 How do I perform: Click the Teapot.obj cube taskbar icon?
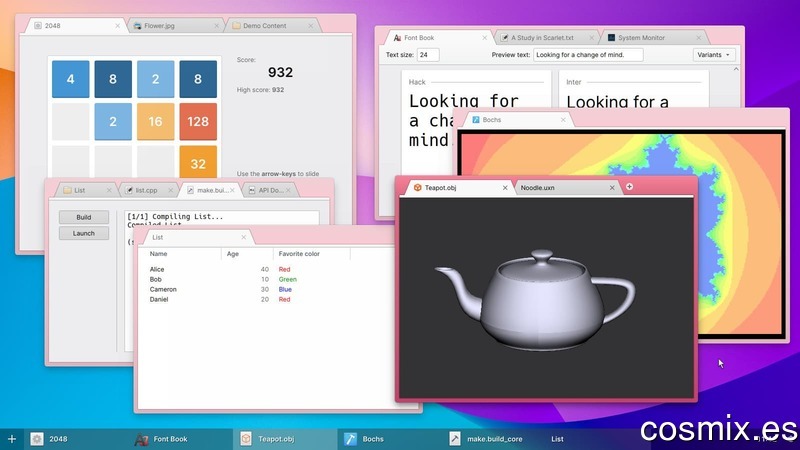click(x=246, y=439)
